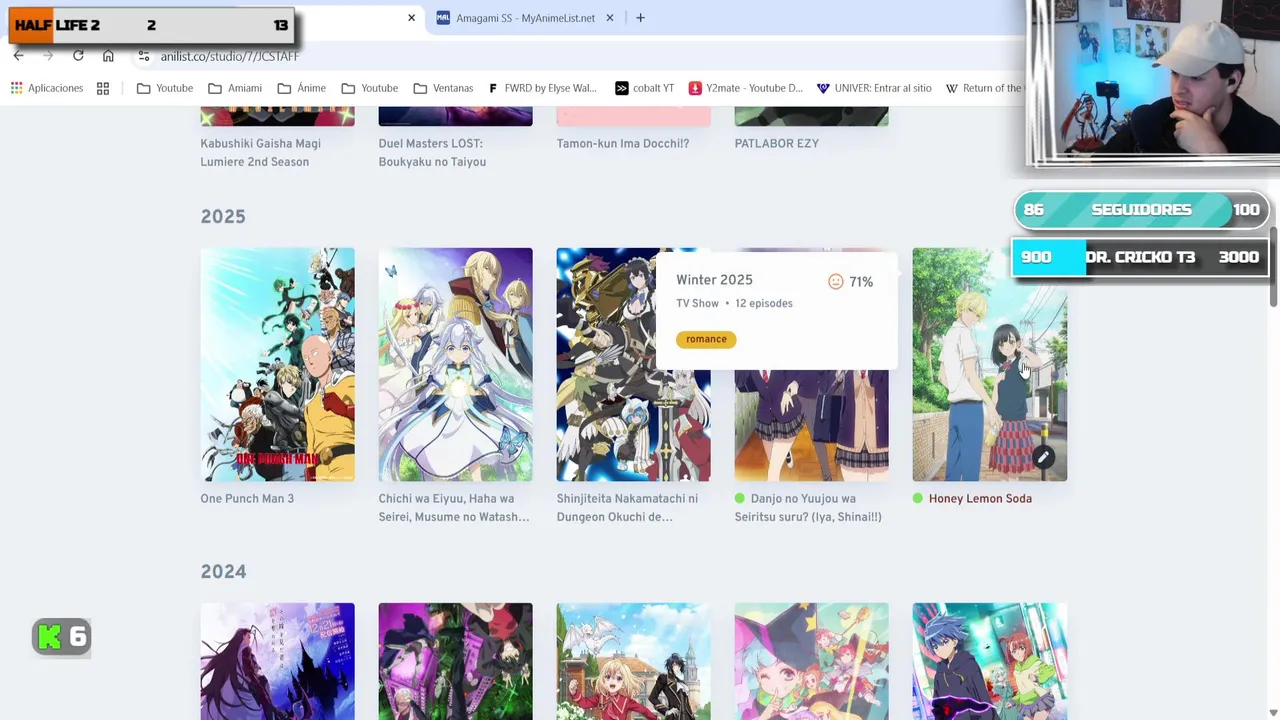Click the Honey Lemon Soda cover image
This screenshot has width=1280, height=720.
(x=990, y=364)
